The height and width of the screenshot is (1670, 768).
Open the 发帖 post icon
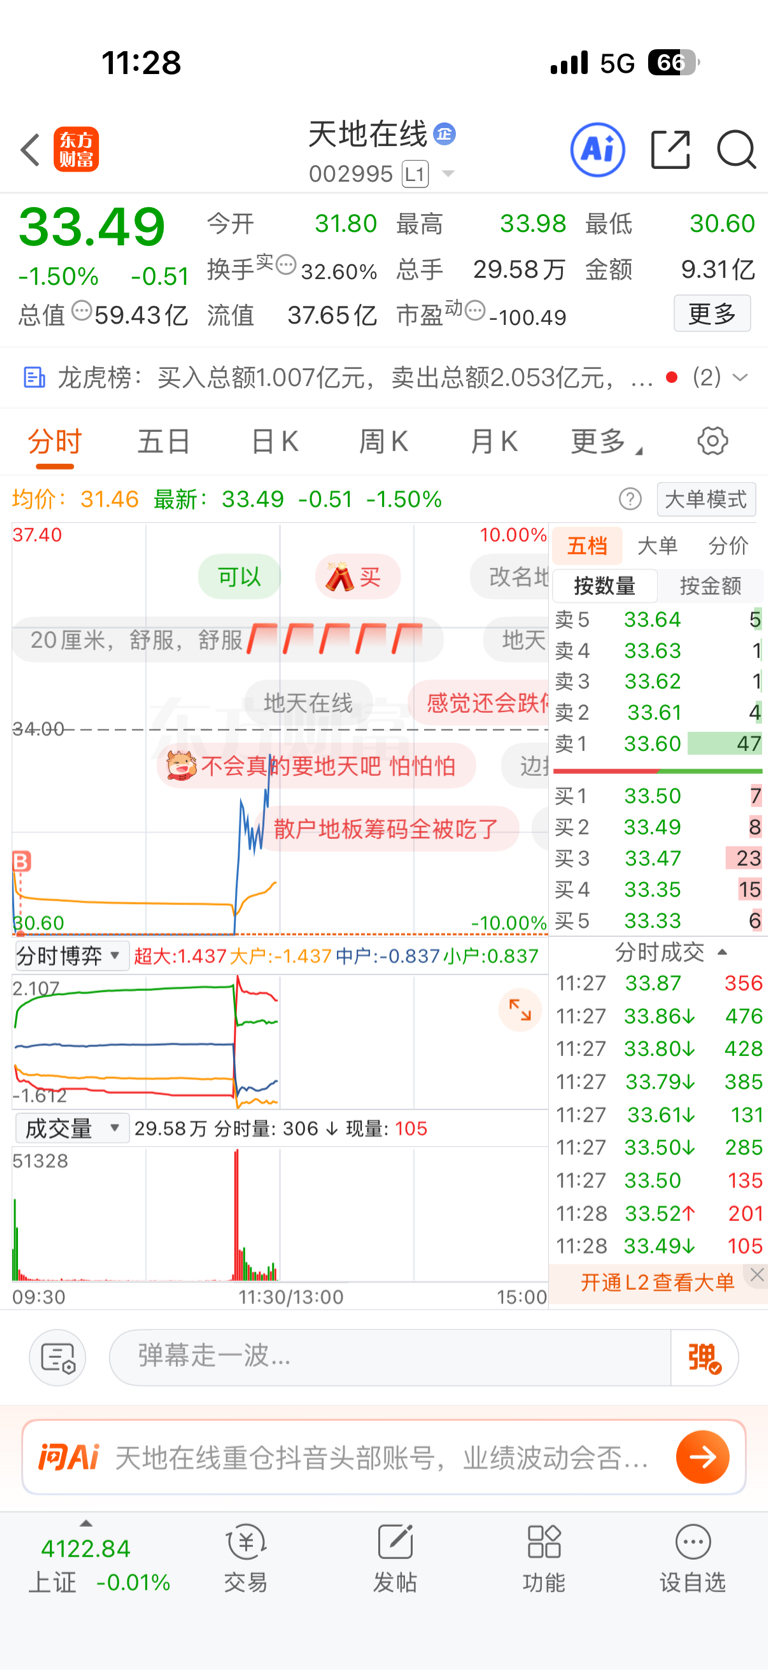pyautogui.click(x=395, y=1559)
